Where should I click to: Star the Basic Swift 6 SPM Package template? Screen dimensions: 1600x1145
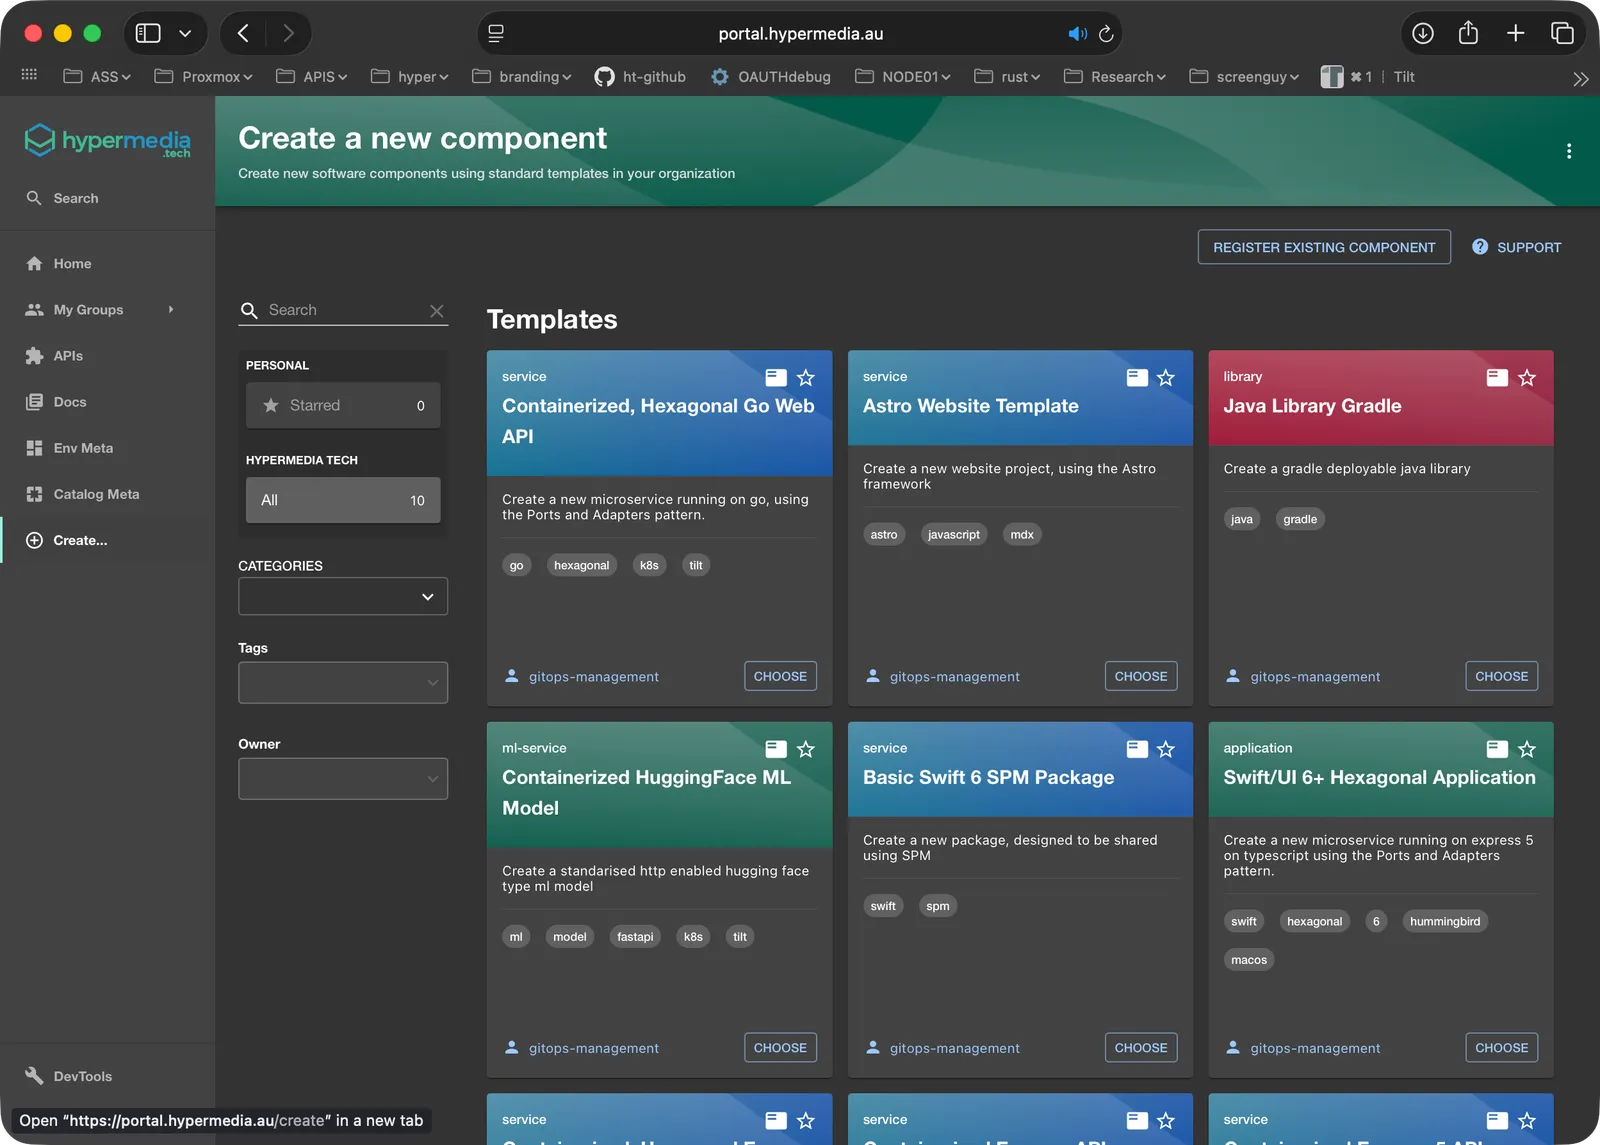pyautogui.click(x=1166, y=749)
